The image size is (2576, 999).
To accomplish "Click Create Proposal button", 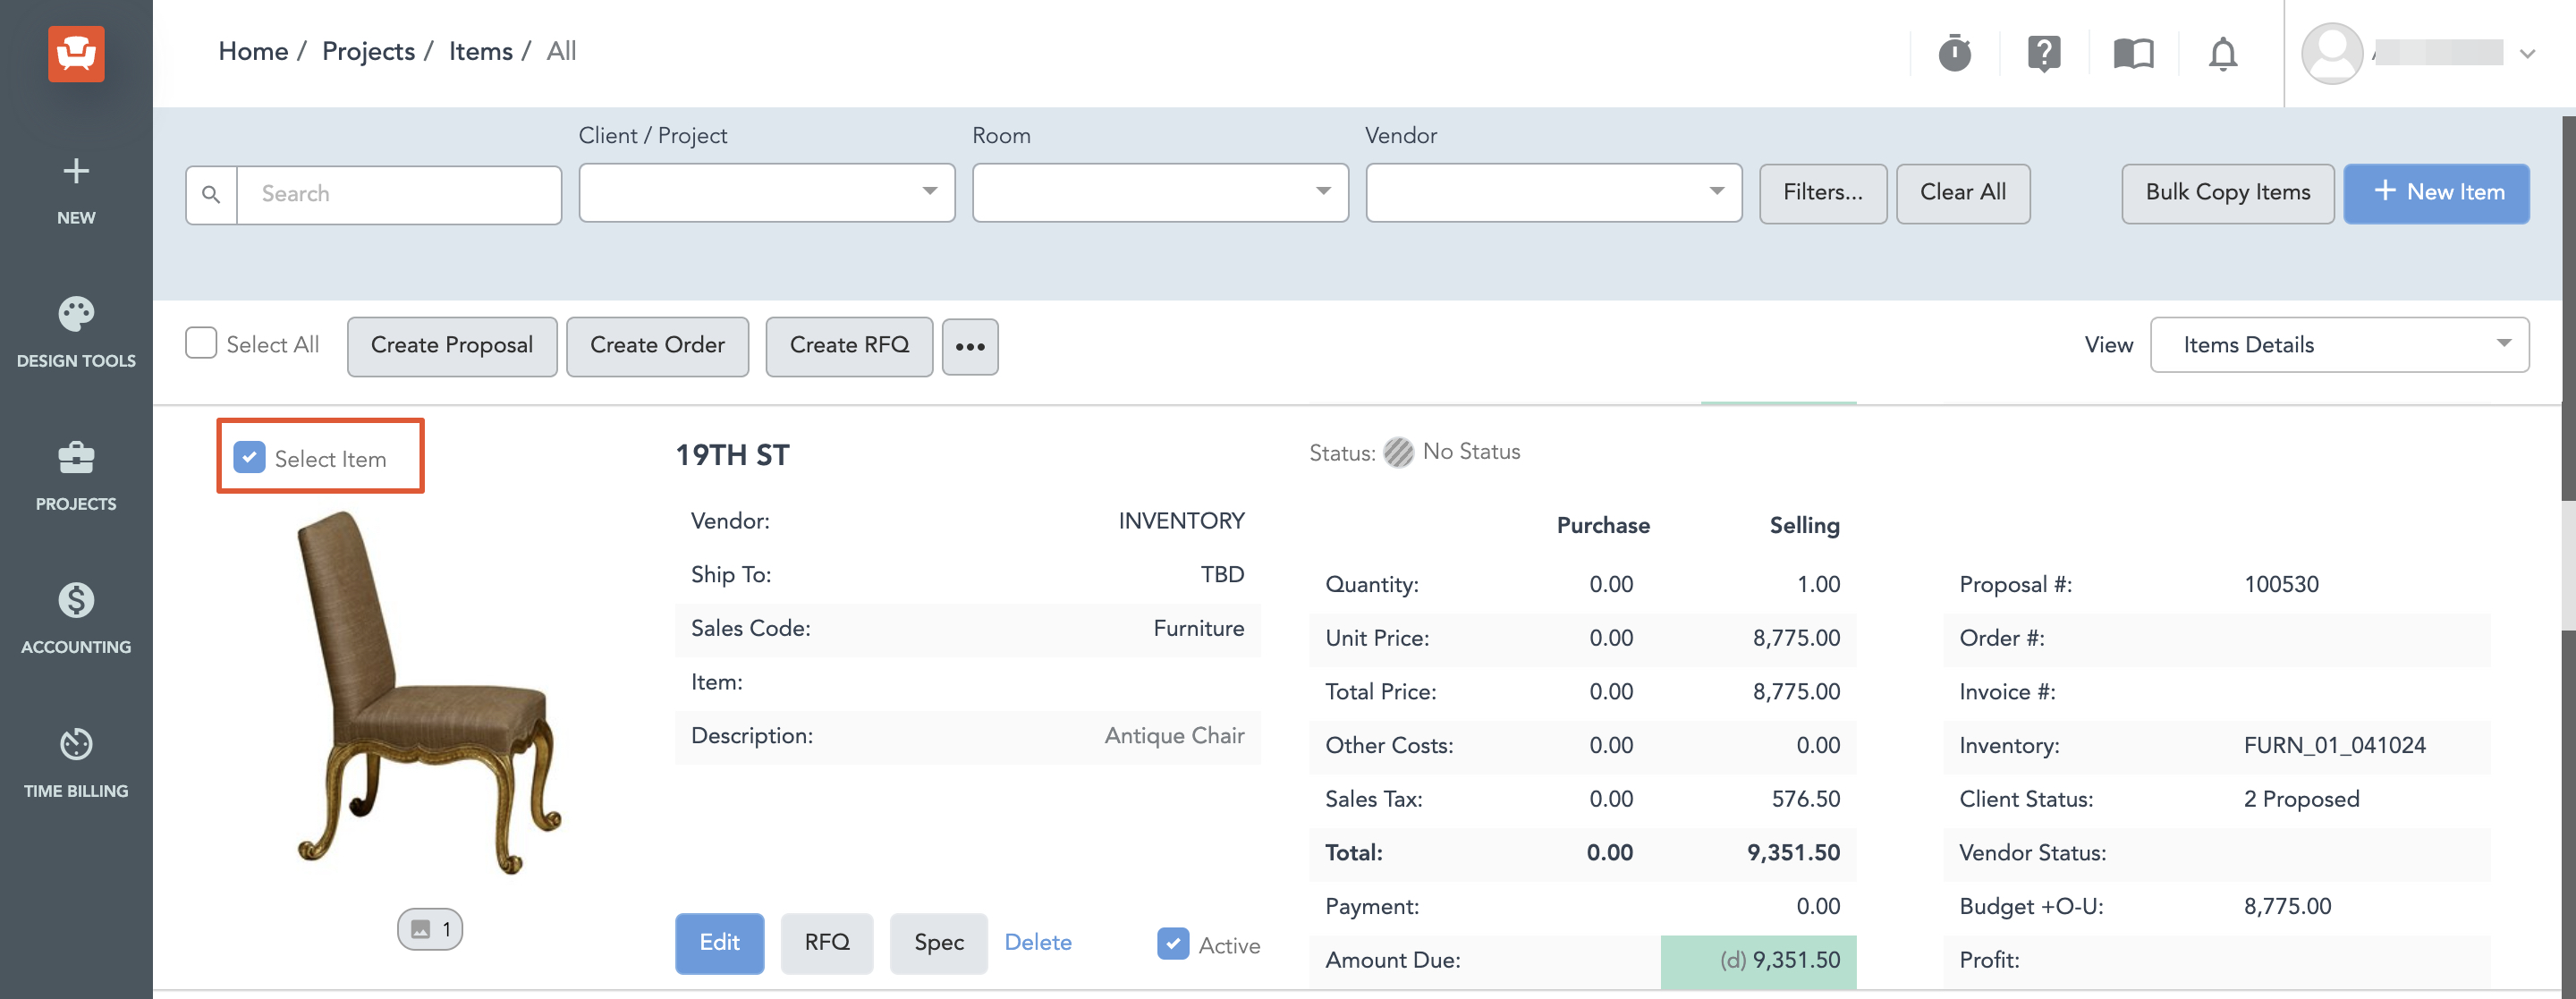I will click(452, 346).
